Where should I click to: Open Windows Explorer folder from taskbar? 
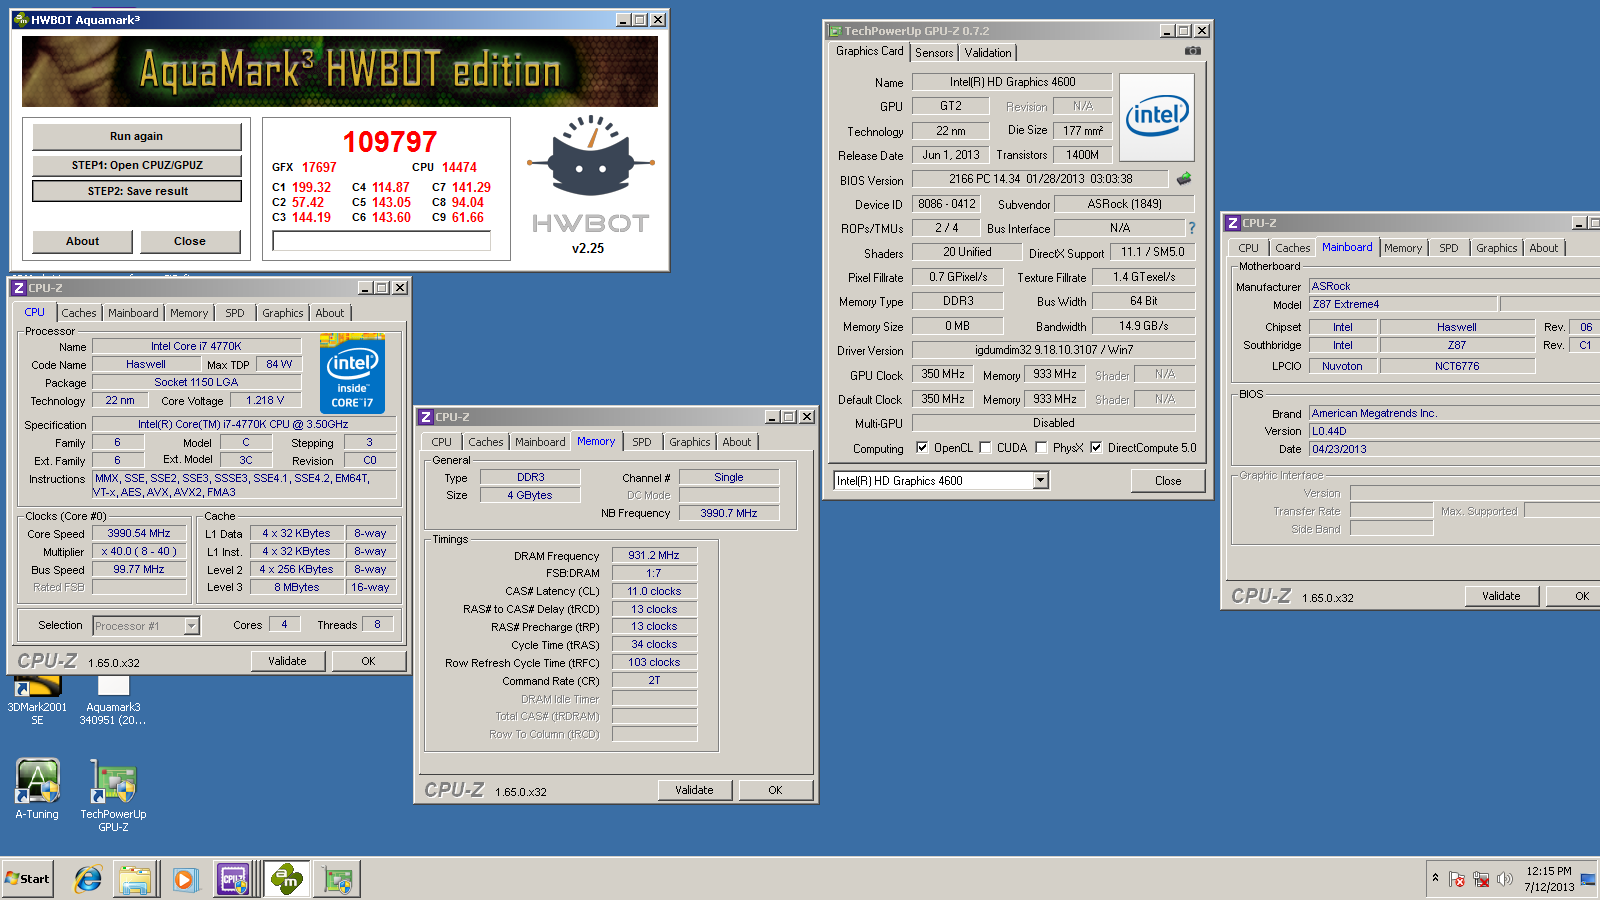pyautogui.click(x=135, y=879)
